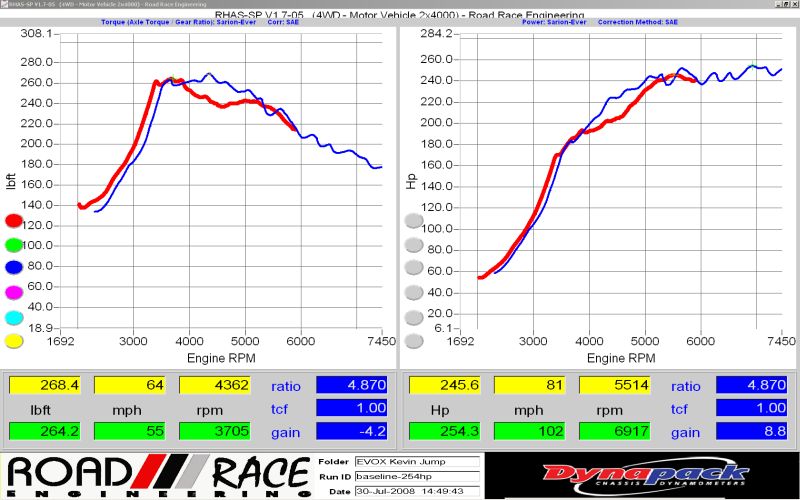Screen dimensions: 800x500
Task: Toggle the topmost gray circle on Hp chart
Action: tap(413, 221)
